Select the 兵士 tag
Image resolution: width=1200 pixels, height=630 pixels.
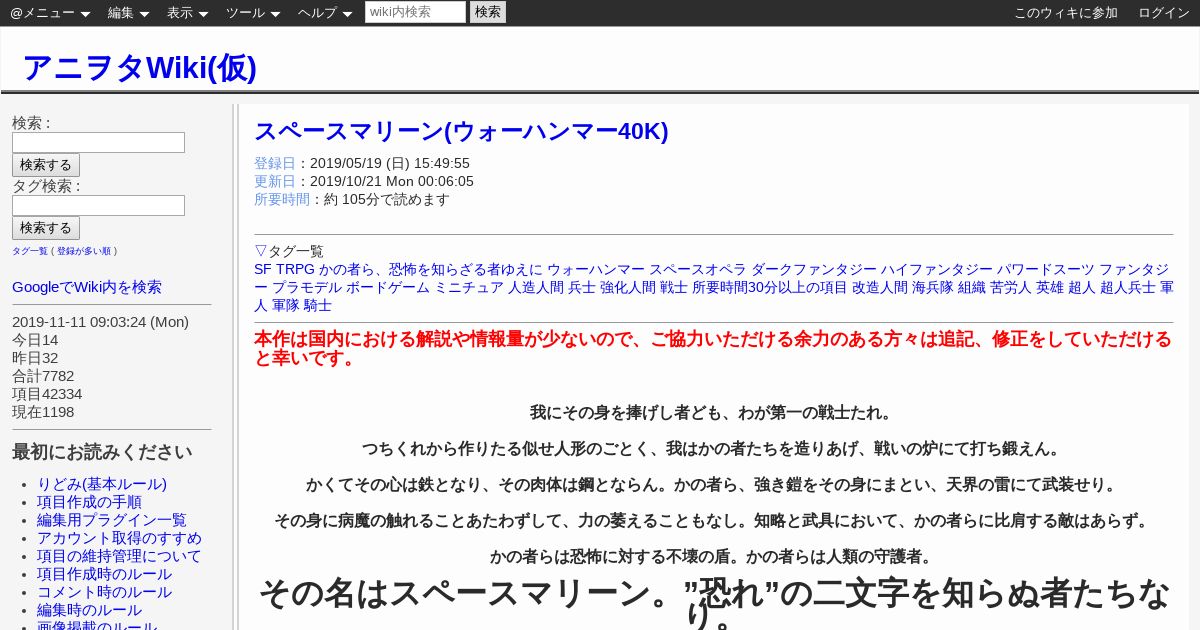point(582,287)
